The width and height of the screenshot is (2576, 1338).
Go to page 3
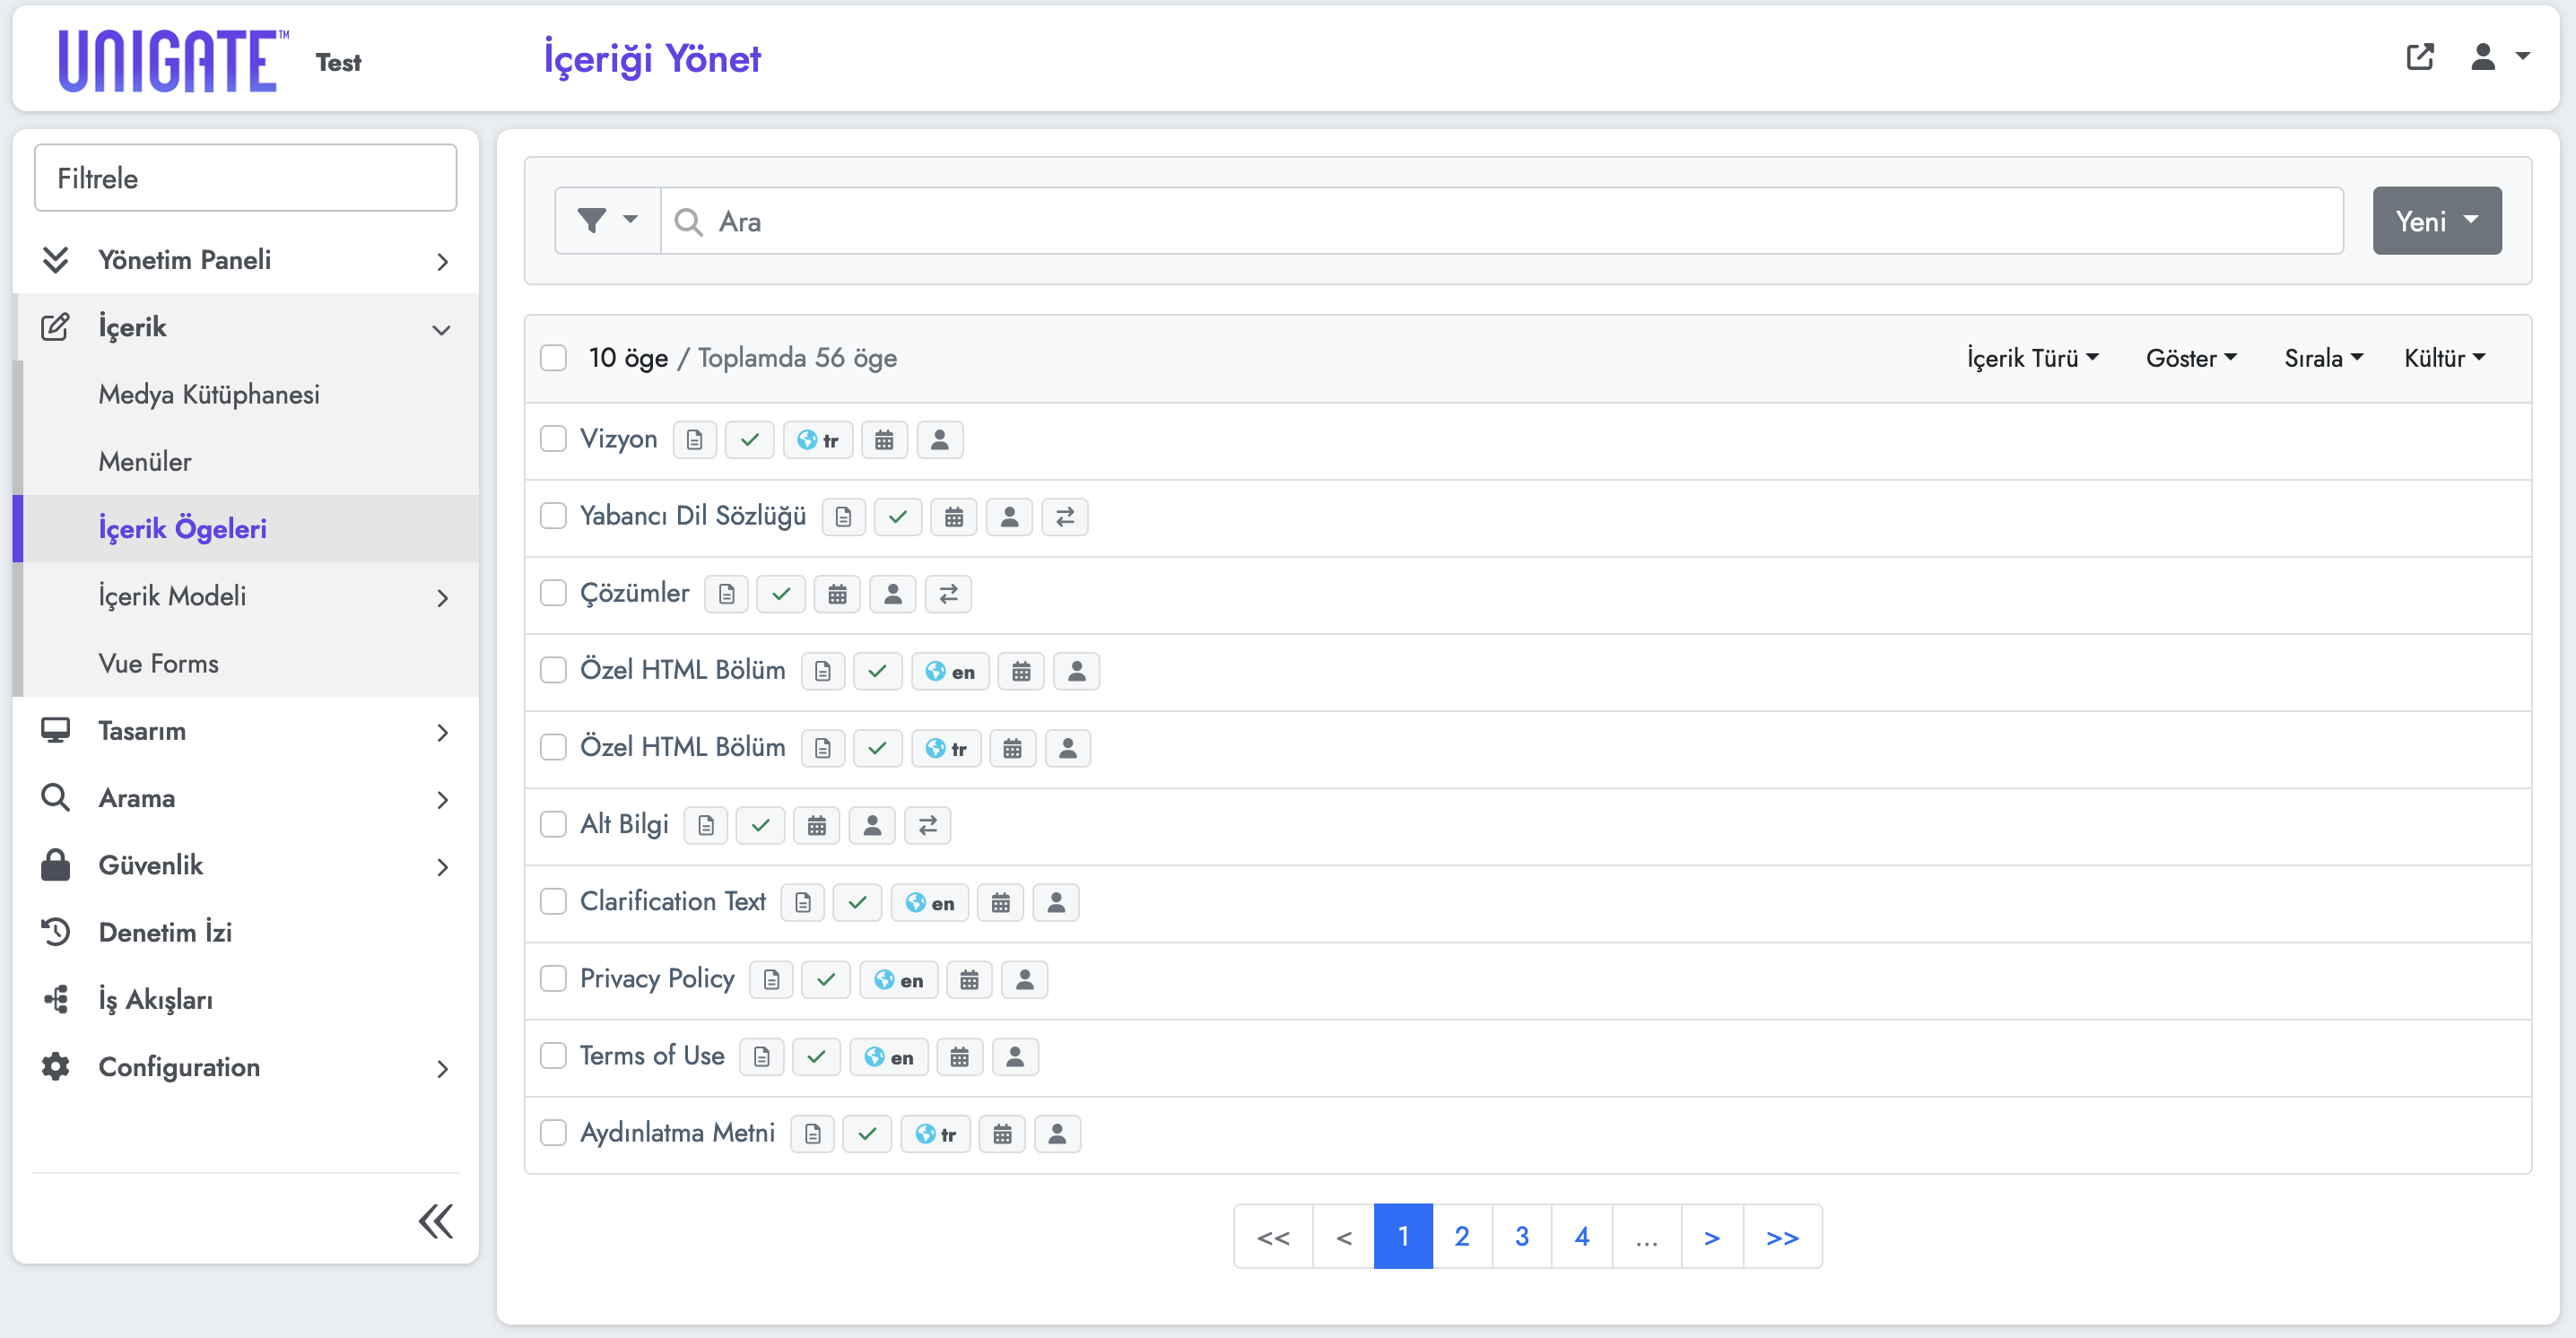(x=1522, y=1236)
